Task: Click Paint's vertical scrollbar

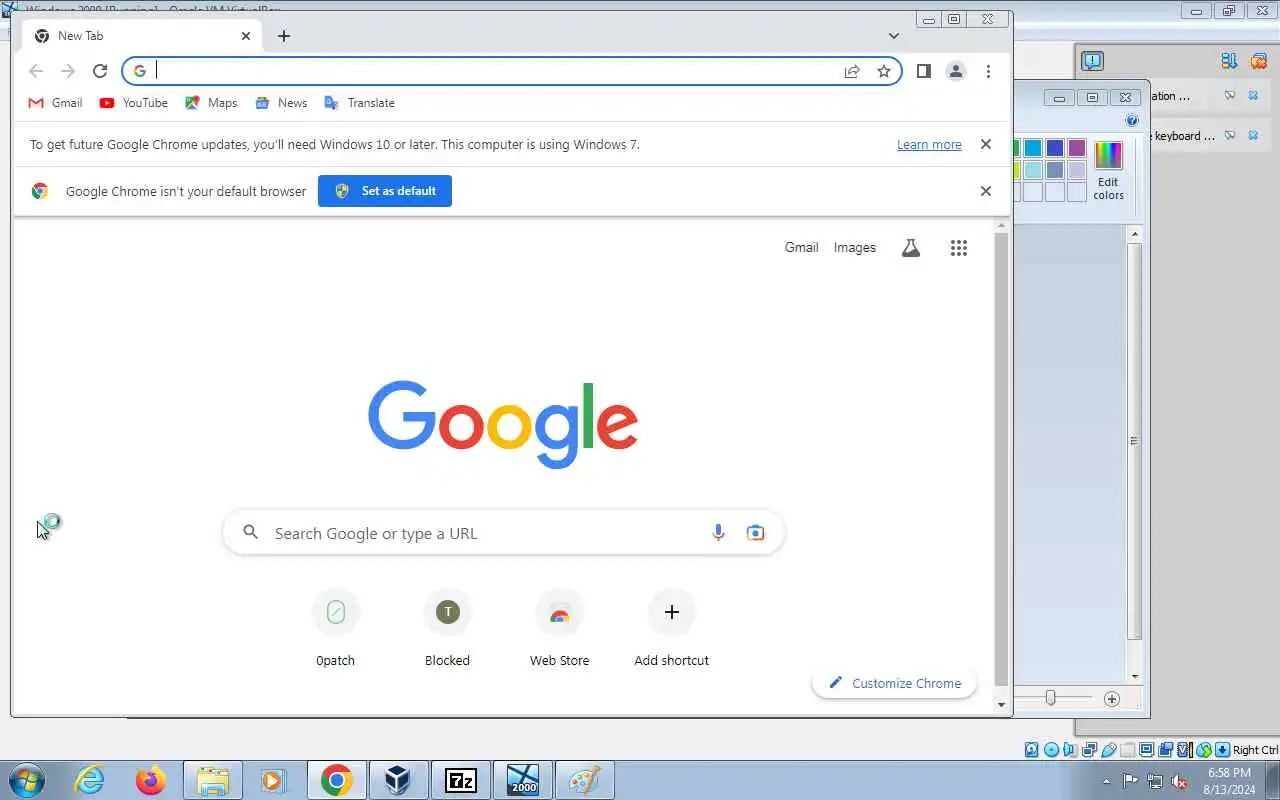Action: coord(1134,440)
